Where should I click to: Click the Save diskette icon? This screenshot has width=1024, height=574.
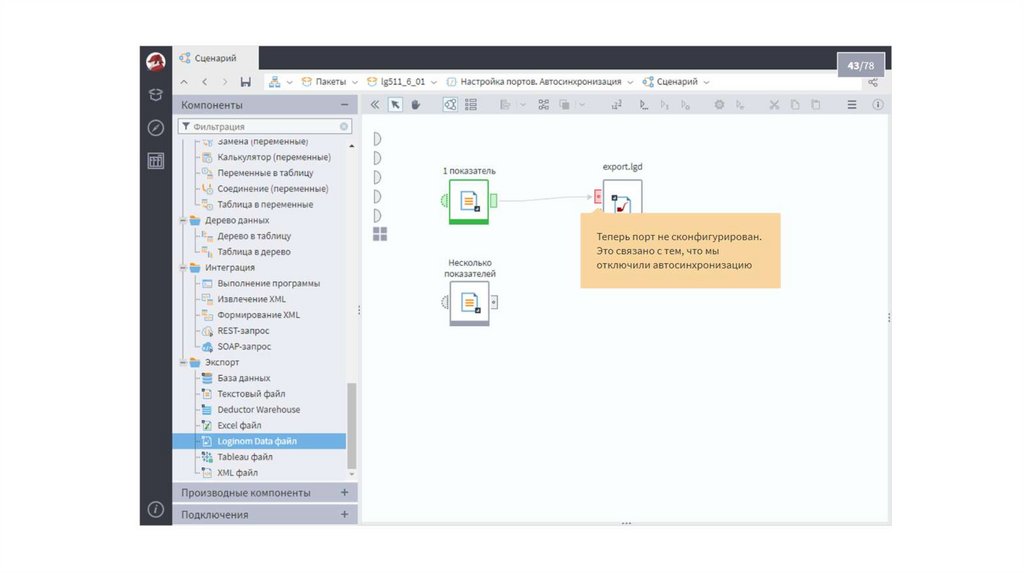(x=246, y=82)
